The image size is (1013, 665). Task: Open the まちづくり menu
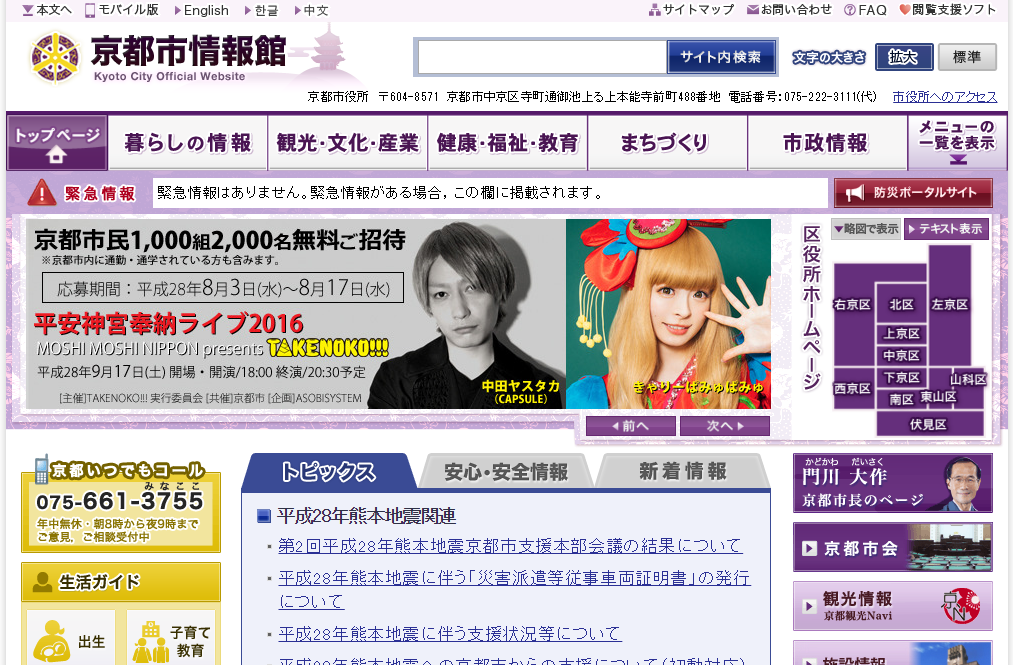click(x=667, y=143)
